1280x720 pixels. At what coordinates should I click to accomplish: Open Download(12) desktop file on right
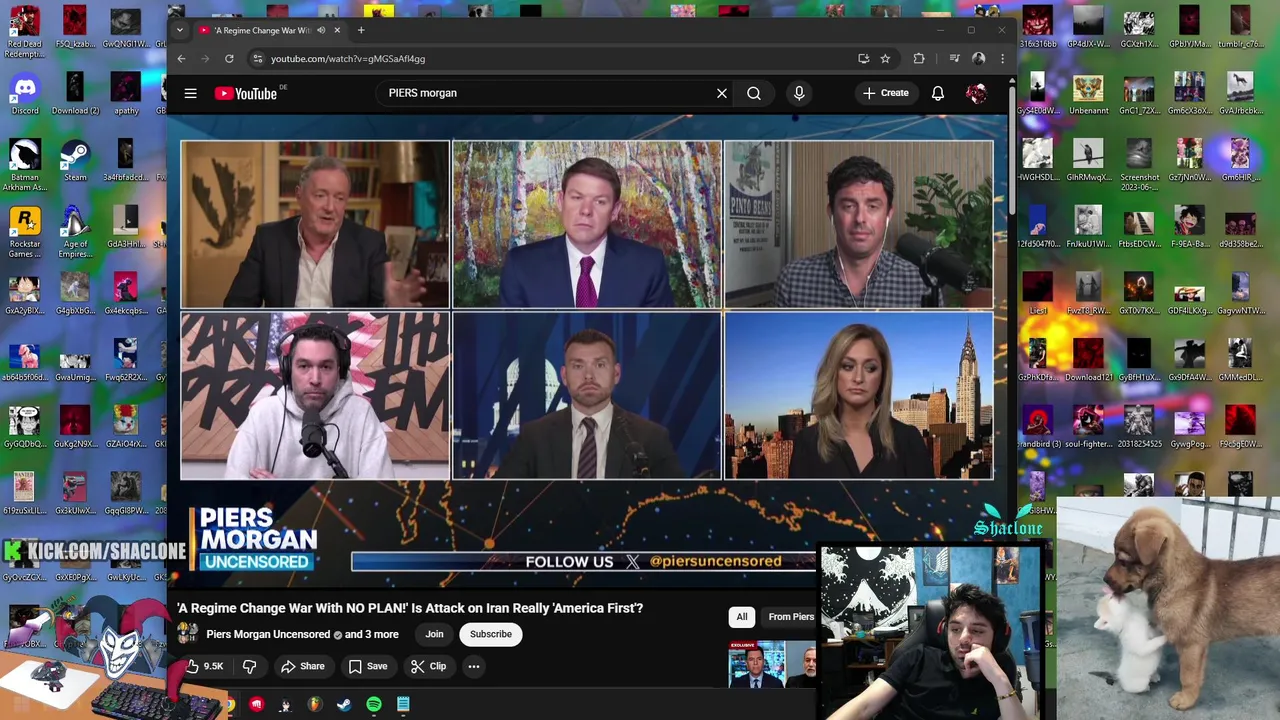coord(1088,360)
